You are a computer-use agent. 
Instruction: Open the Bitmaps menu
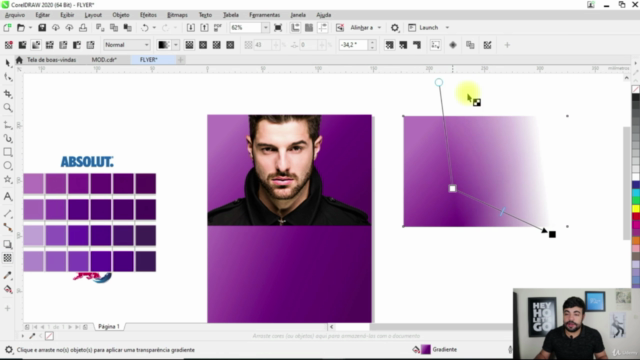pos(178,15)
